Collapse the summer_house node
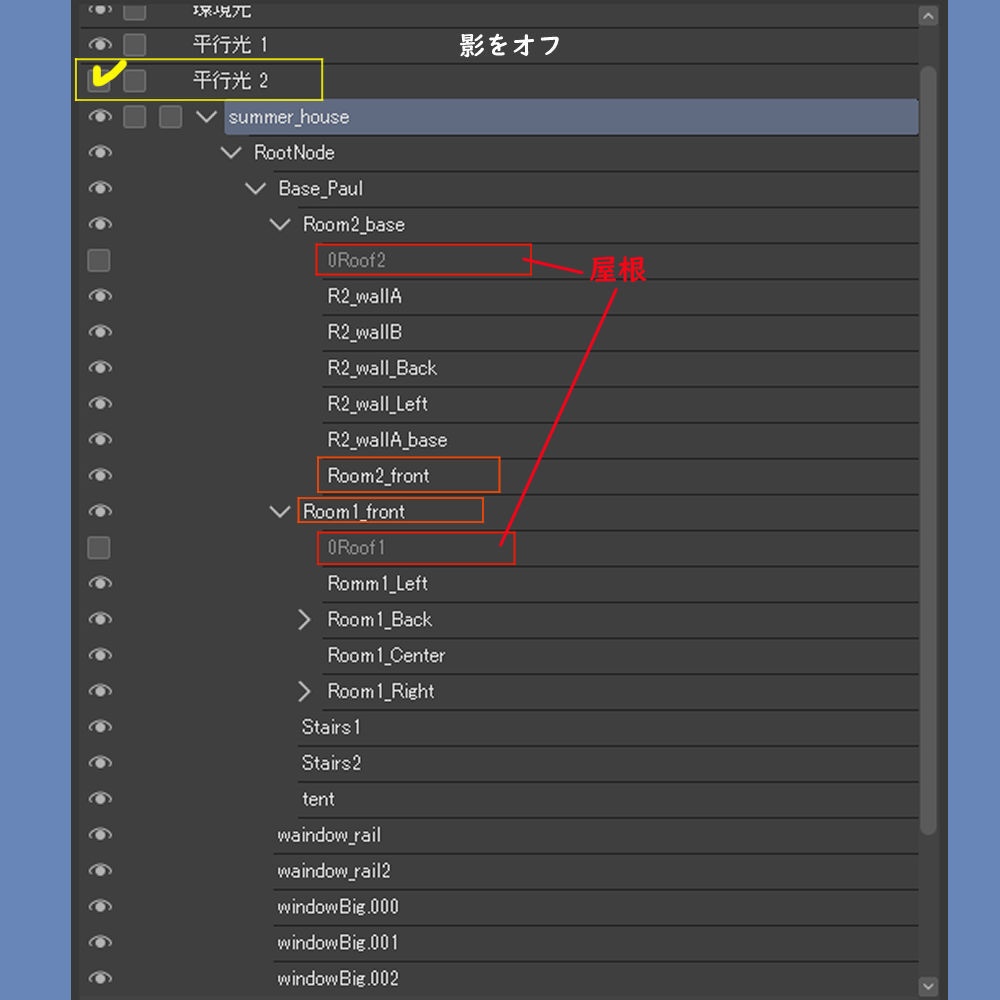This screenshot has width=1000, height=1000. [x=206, y=116]
